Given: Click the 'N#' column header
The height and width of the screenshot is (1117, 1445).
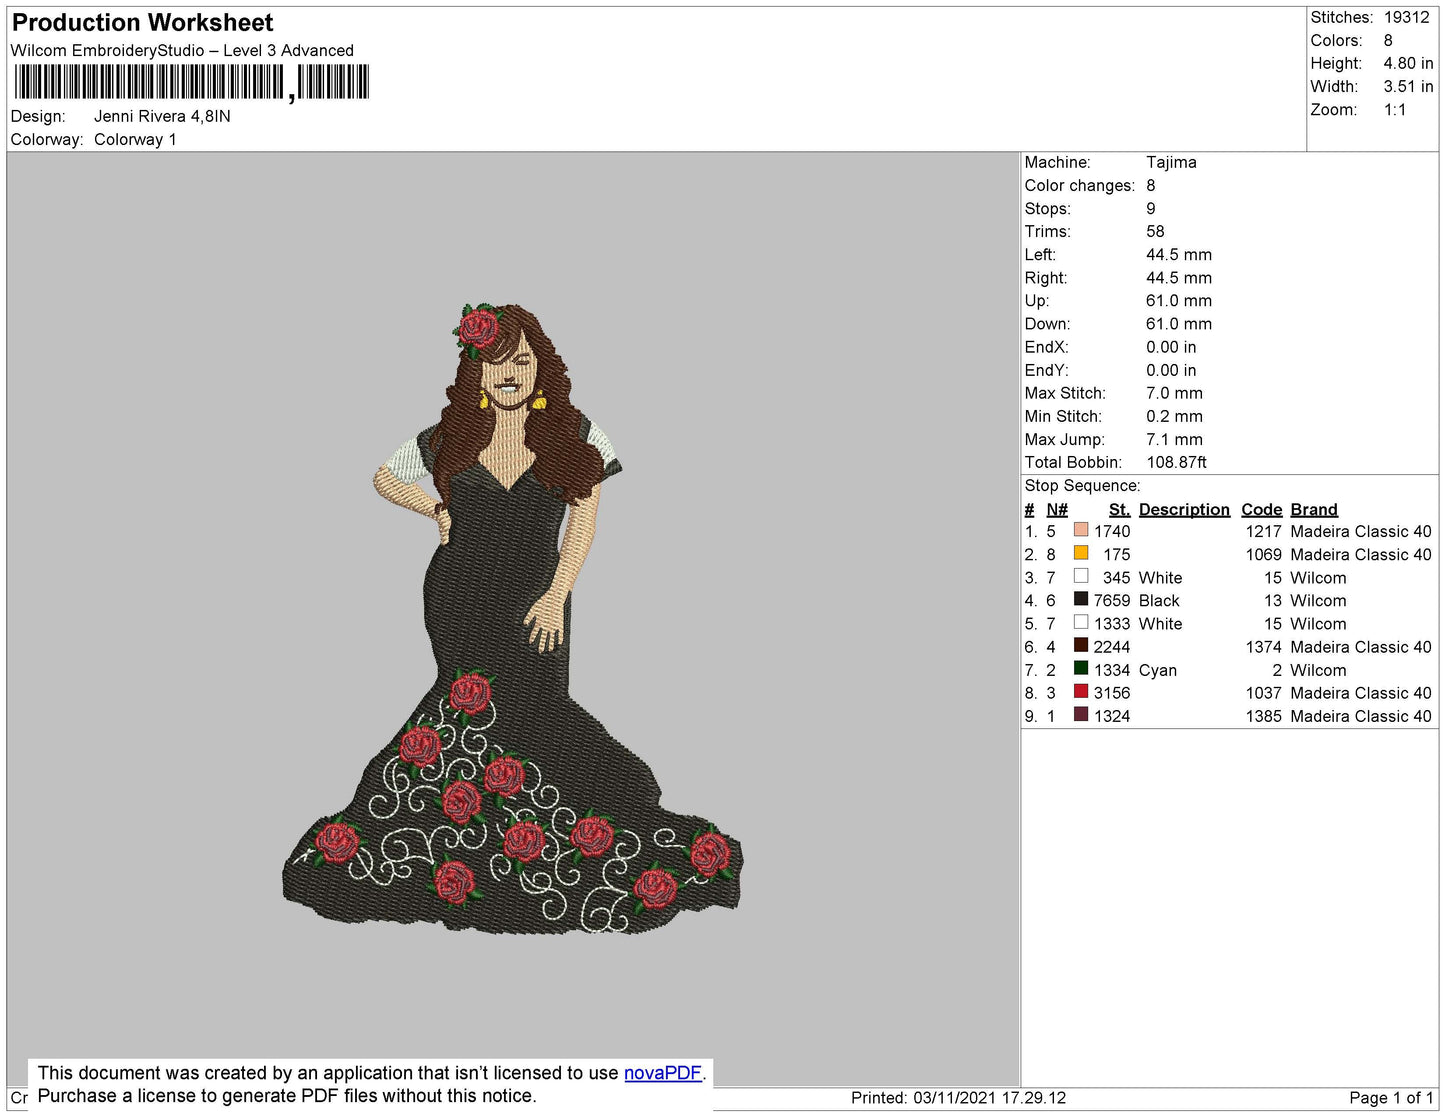Looking at the screenshot, I should click(x=1057, y=509).
